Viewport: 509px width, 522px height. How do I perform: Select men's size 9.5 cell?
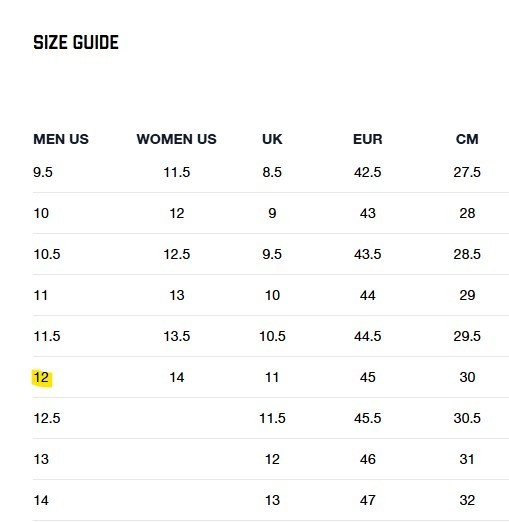coord(43,172)
